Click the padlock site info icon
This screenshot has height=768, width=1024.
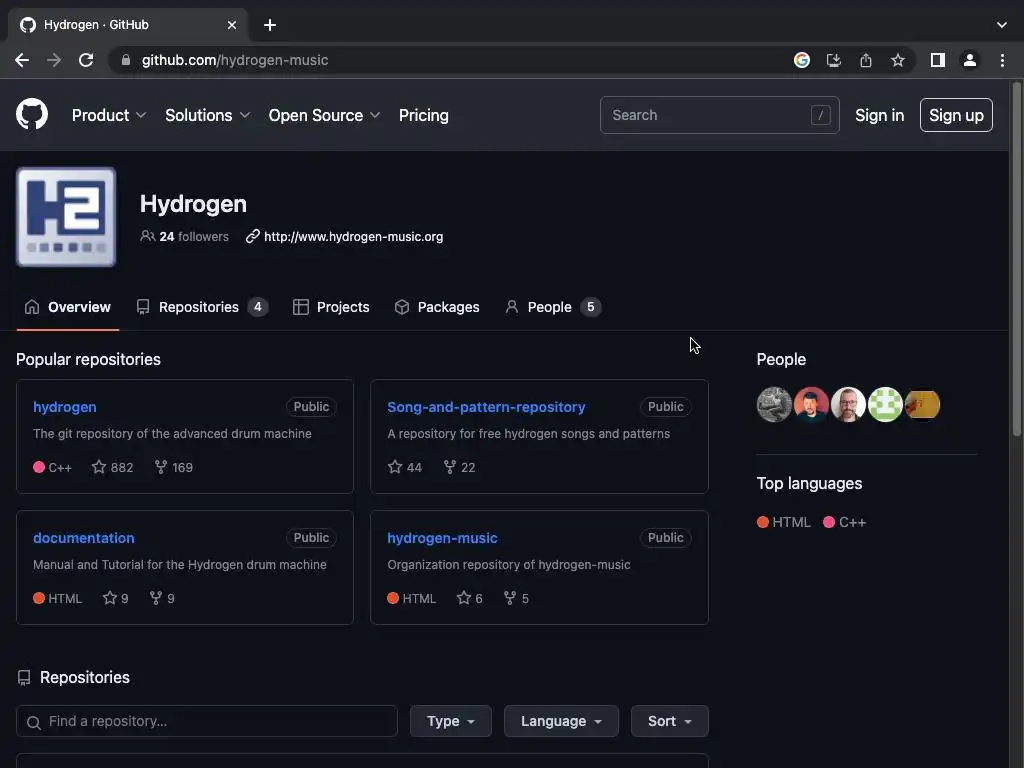(x=126, y=60)
